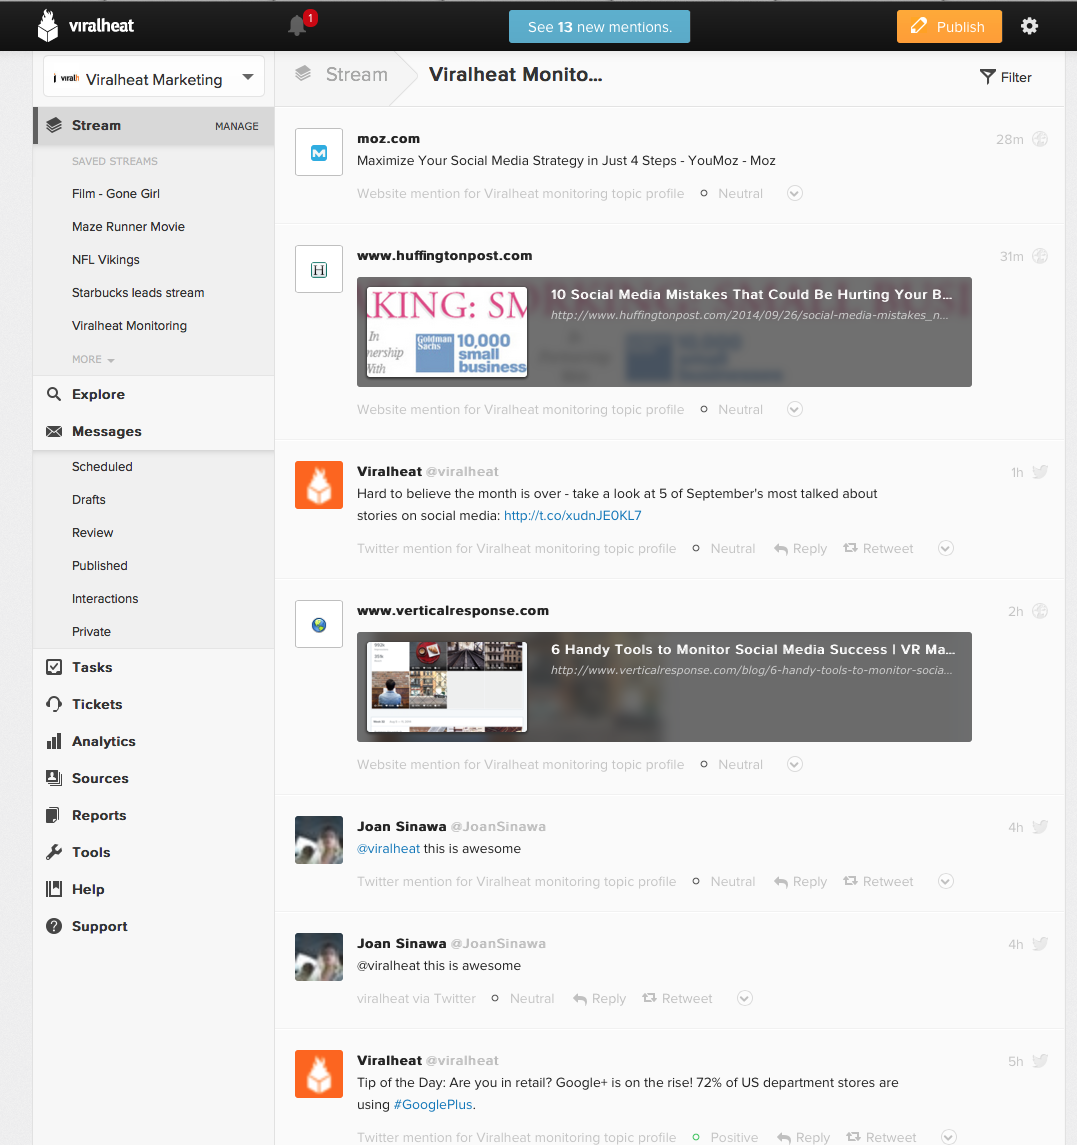The width and height of the screenshot is (1077, 1145).
Task: Click the orange Publish button
Action: coord(949,27)
